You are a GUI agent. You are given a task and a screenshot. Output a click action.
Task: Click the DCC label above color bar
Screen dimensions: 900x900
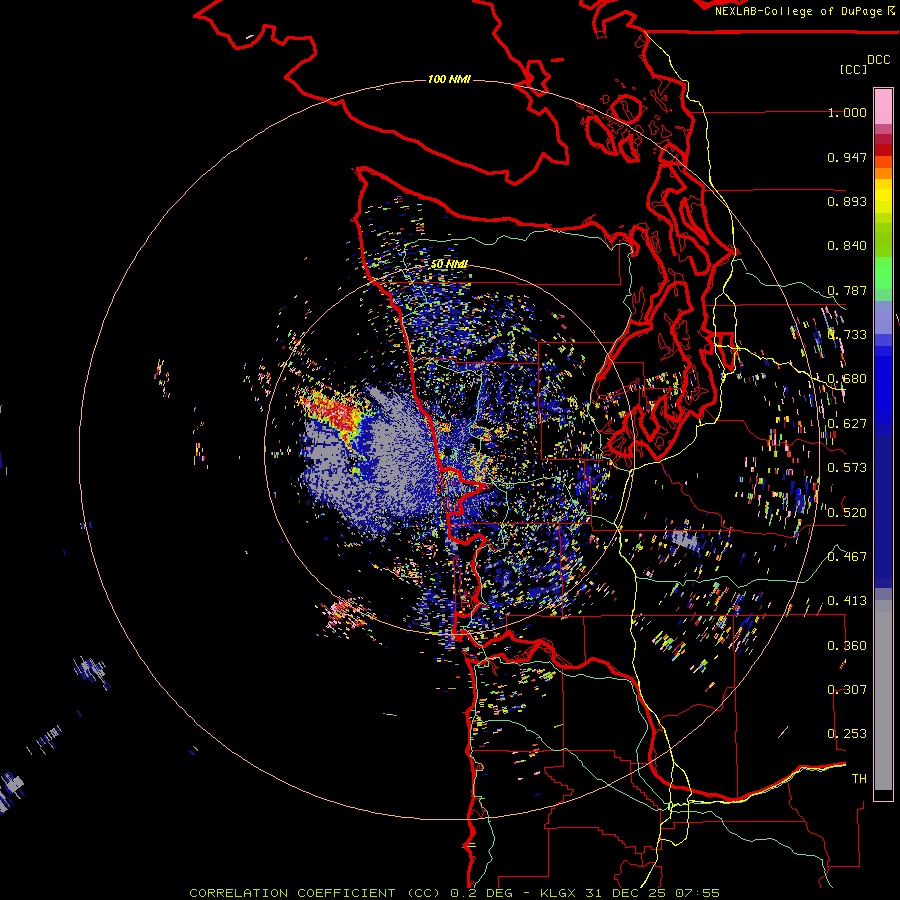pos(878,60)
